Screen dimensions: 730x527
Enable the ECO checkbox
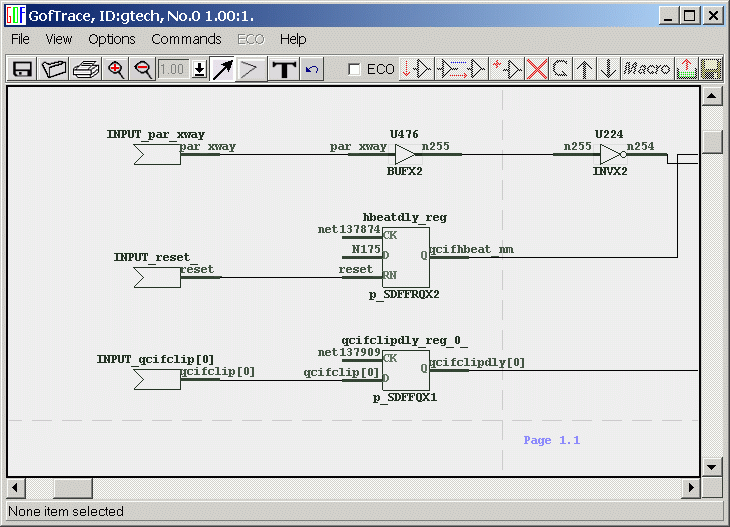click(x=354, y=69)
